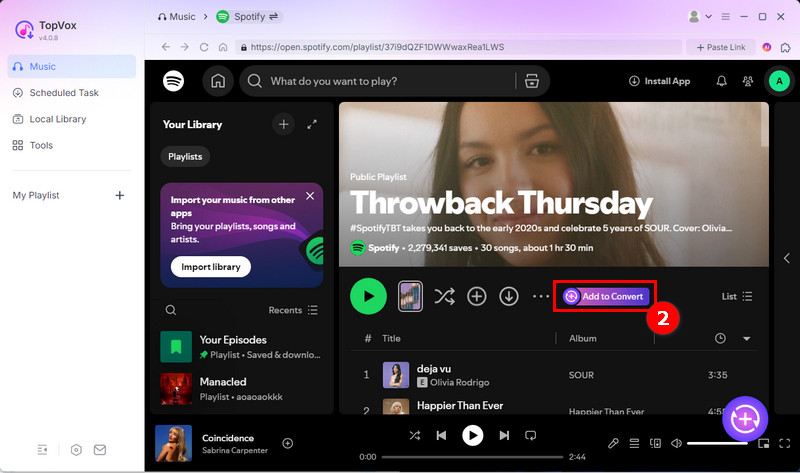Reload the Spotify page

coord(204,47)
